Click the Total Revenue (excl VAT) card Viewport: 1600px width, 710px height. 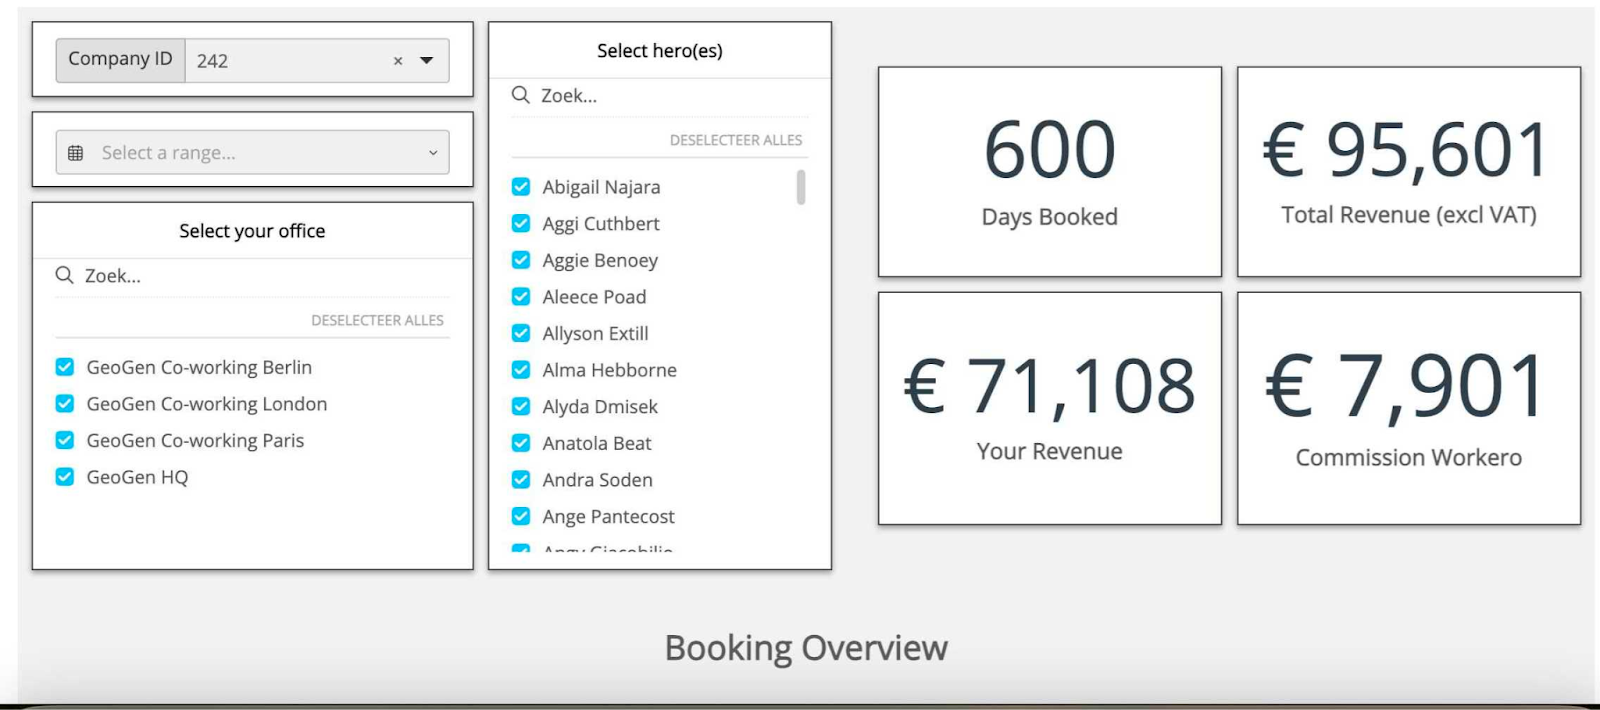[x=1408, y=172]
